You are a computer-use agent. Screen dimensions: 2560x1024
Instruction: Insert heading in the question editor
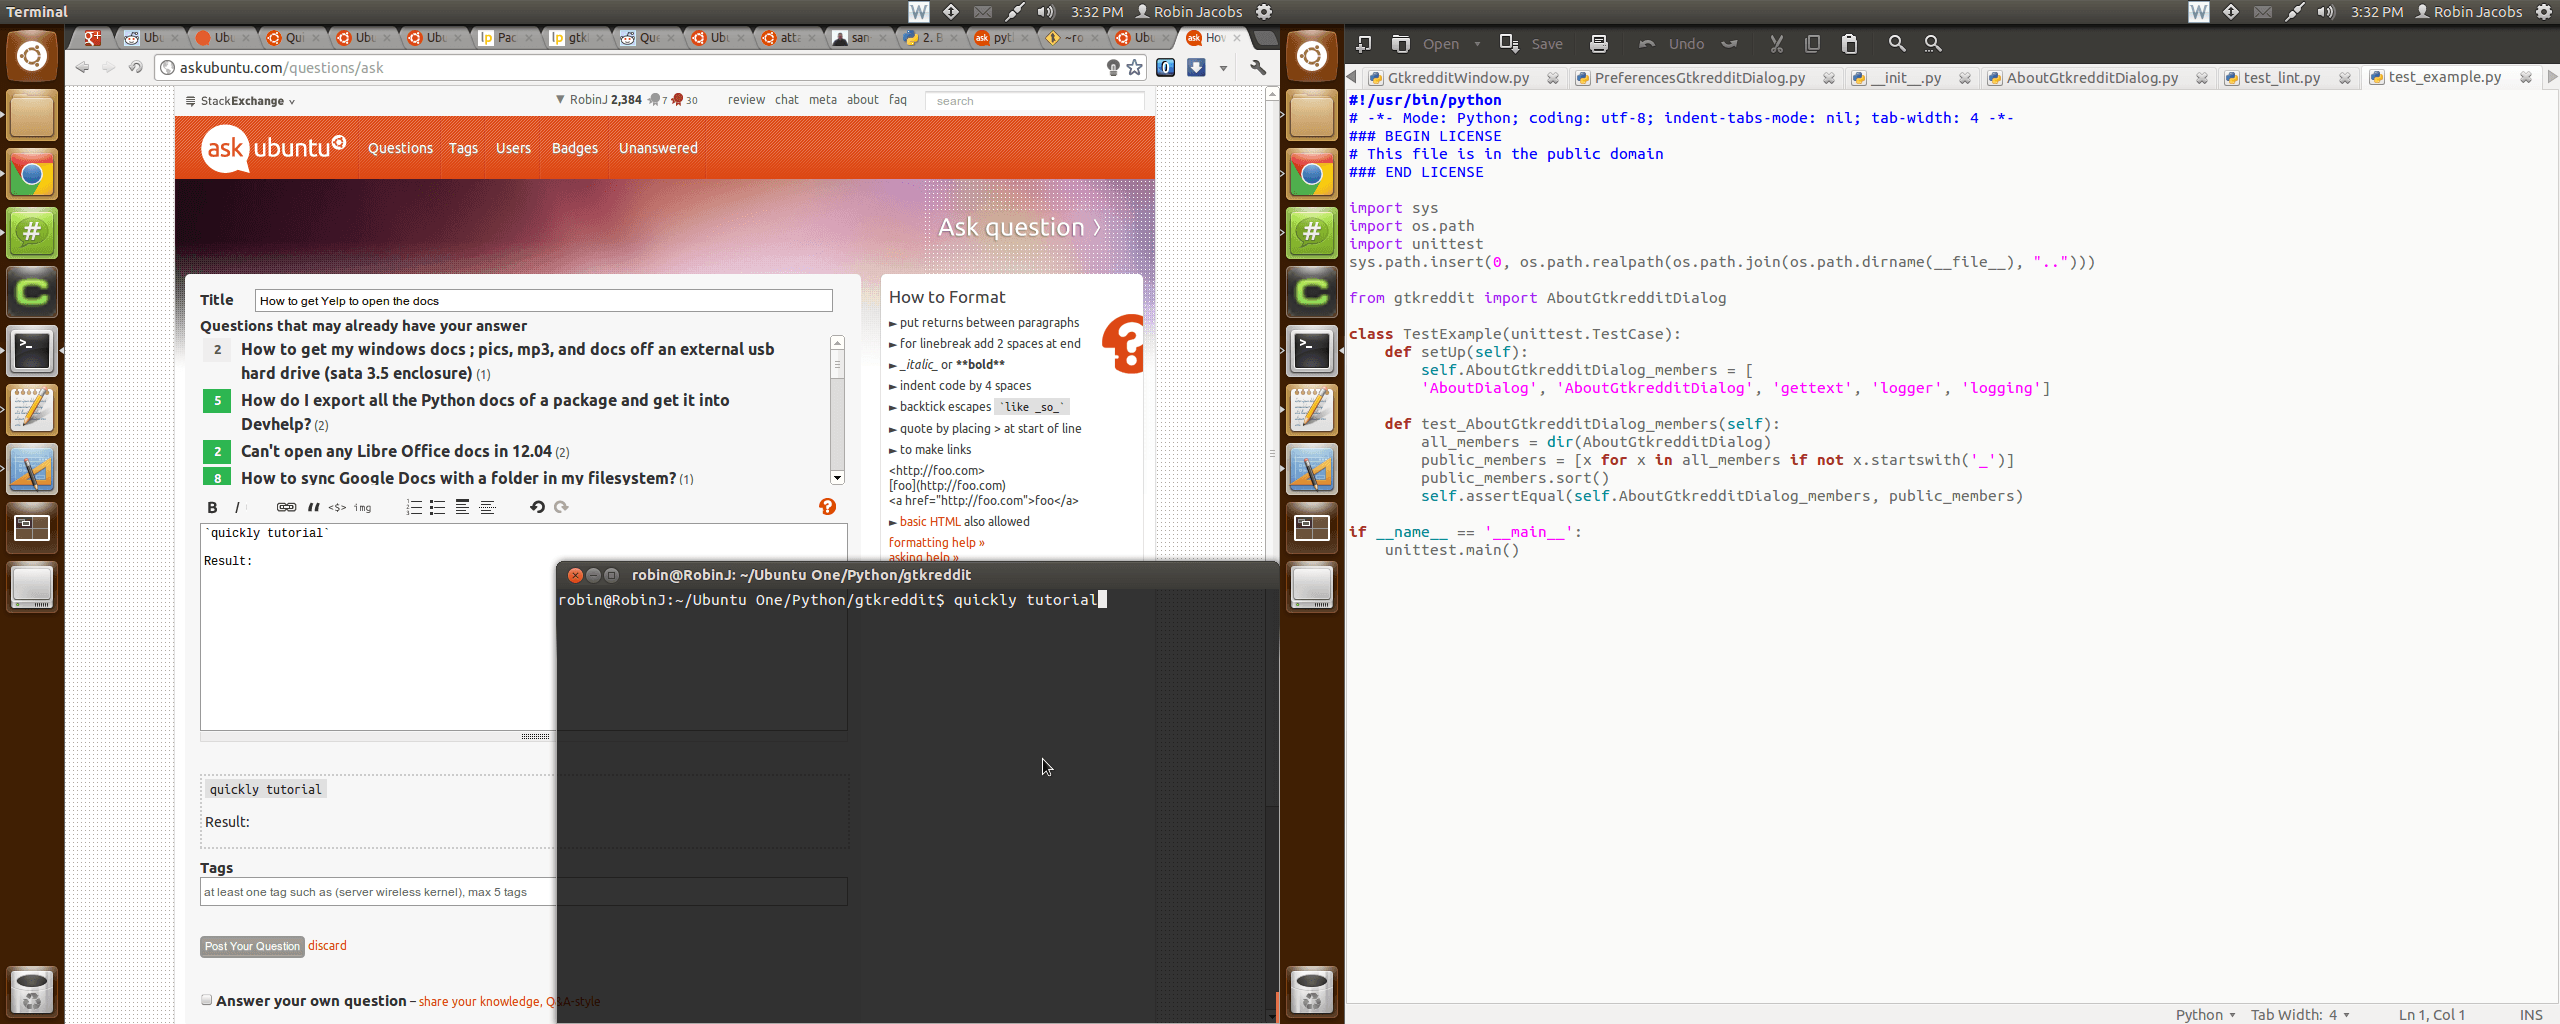tap(462, 507)
